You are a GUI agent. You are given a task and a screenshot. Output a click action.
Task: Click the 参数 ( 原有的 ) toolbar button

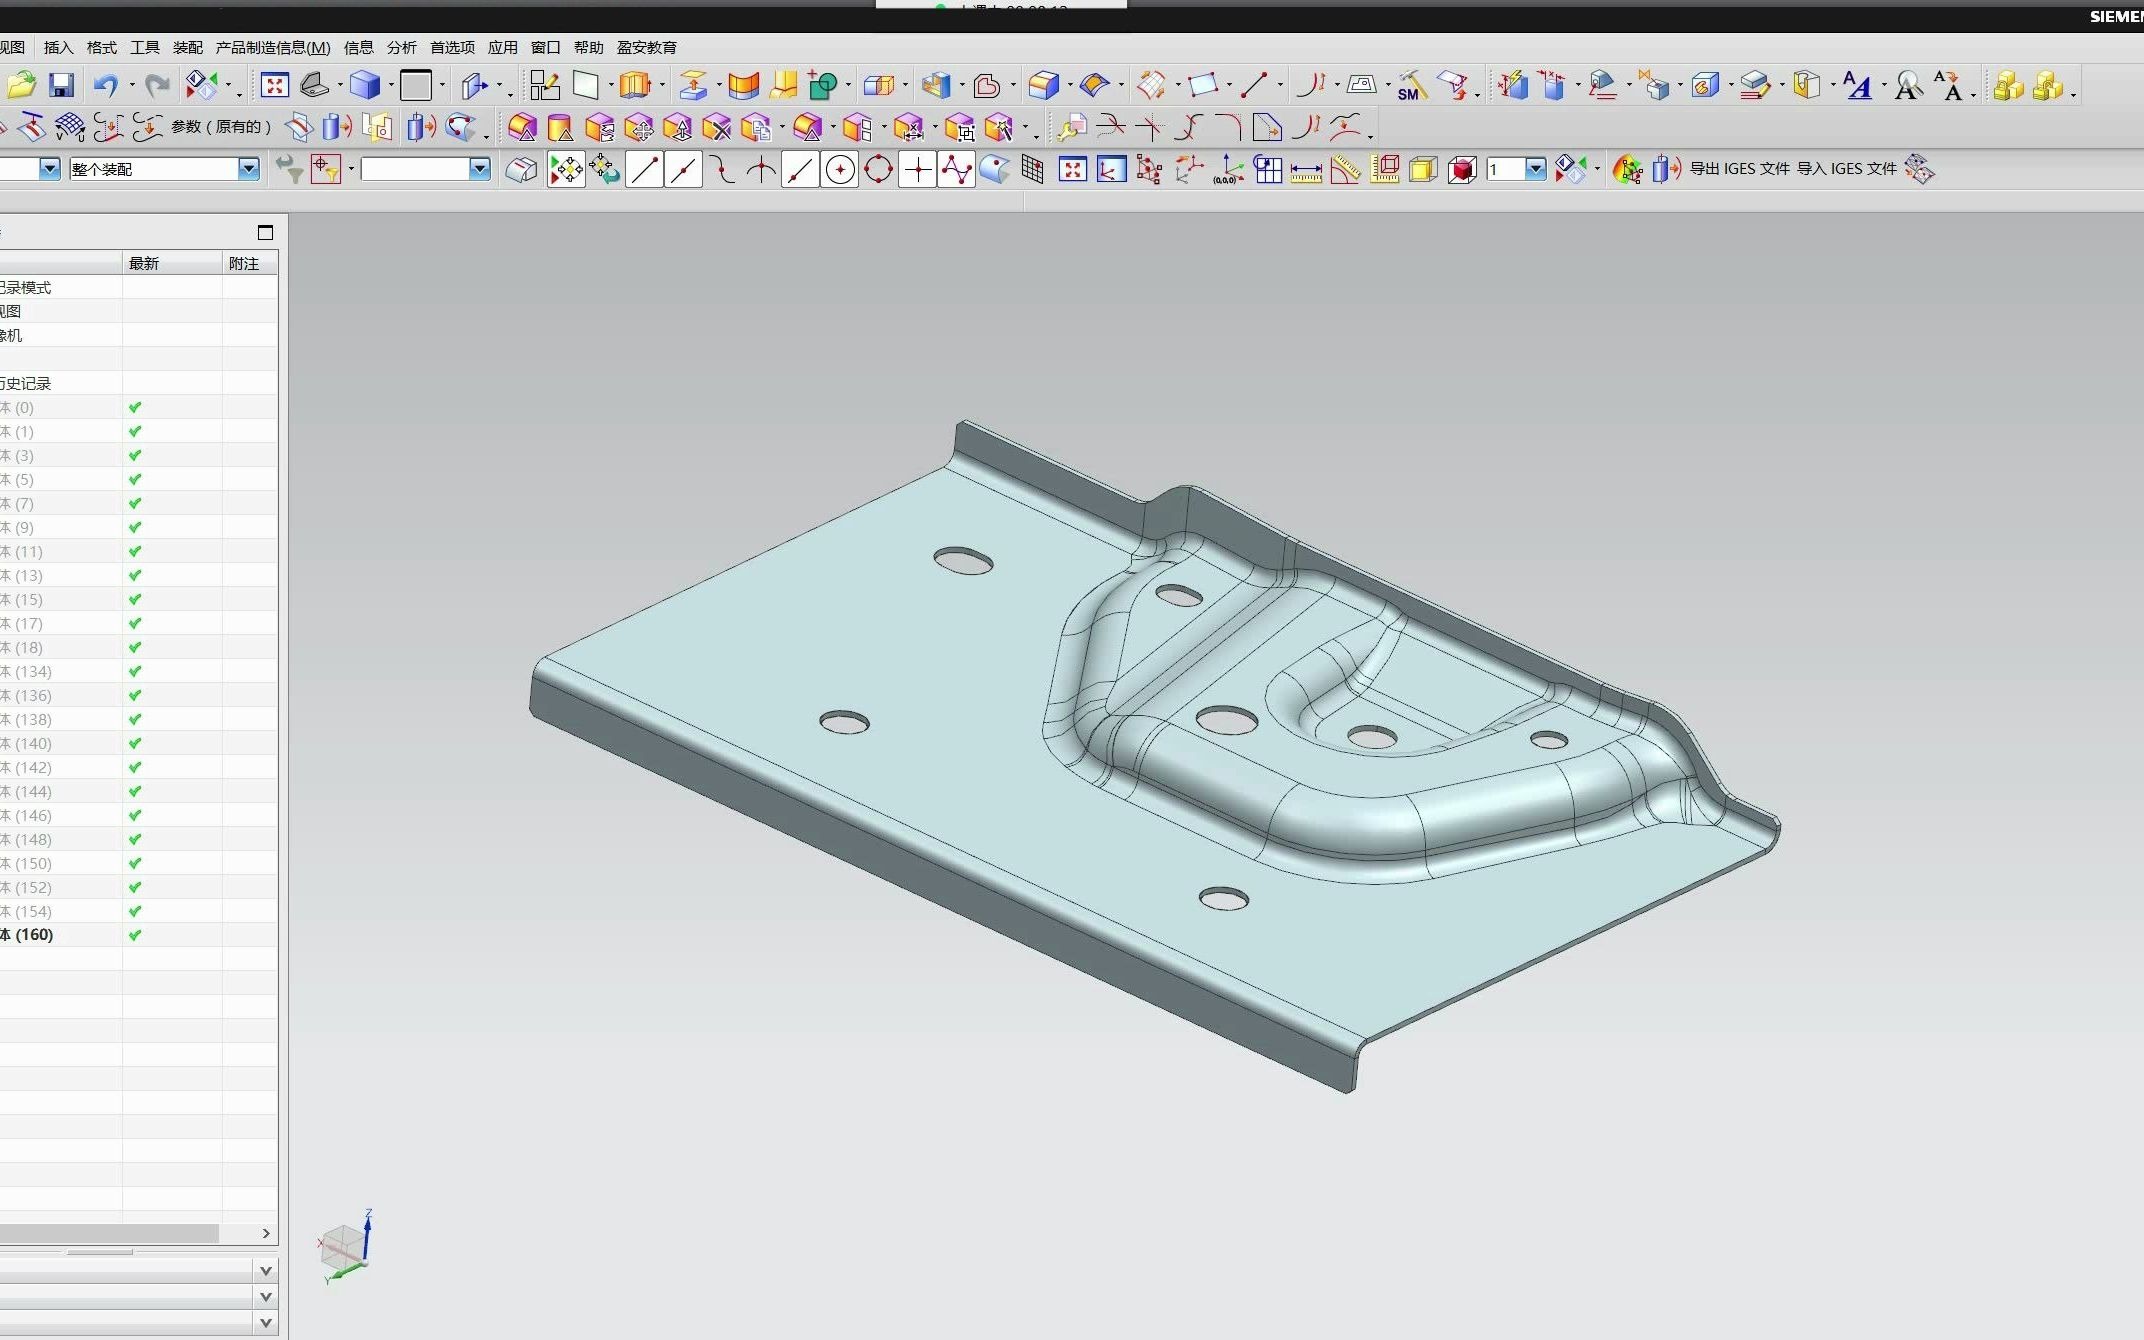pyautogui.click(x=221, y=127)
